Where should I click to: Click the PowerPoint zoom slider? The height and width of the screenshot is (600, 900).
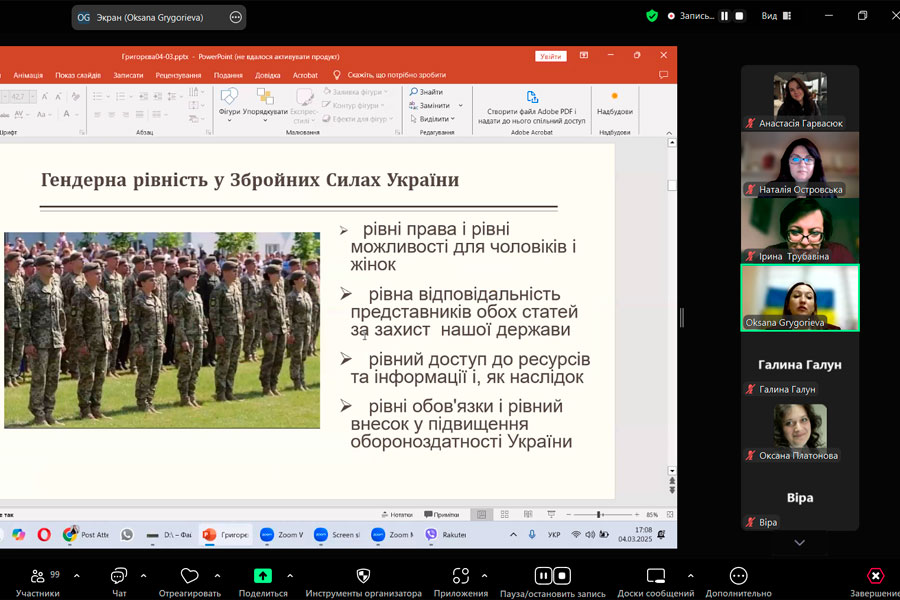tap(599, 514)
